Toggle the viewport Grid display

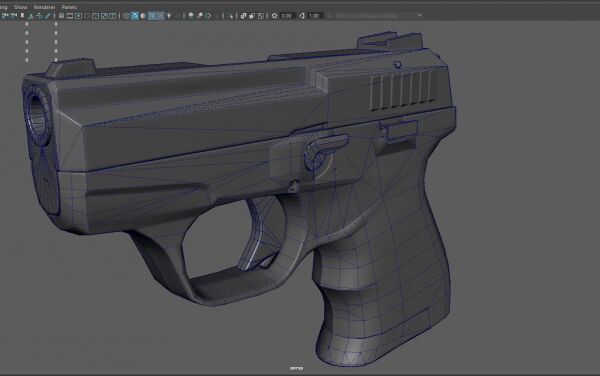[x=61, y=16]
